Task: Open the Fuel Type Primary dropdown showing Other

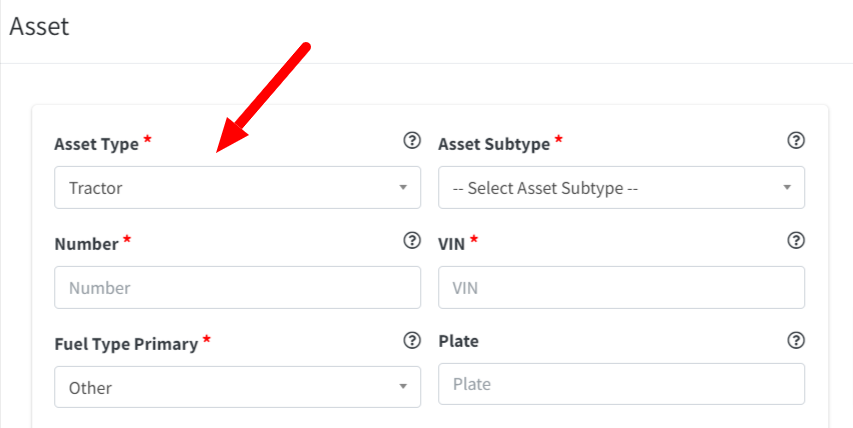Action: 237,387
